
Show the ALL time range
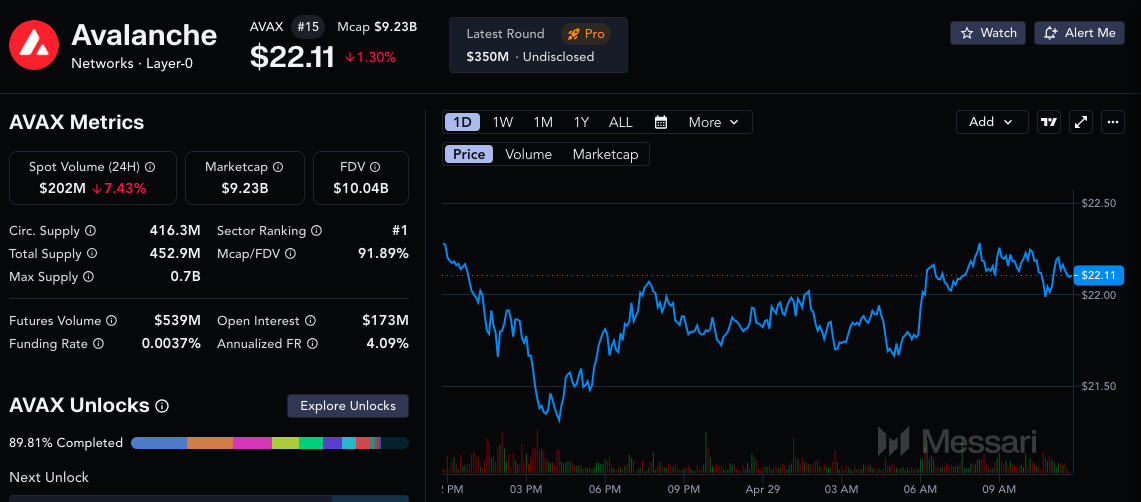click(621, 122)
